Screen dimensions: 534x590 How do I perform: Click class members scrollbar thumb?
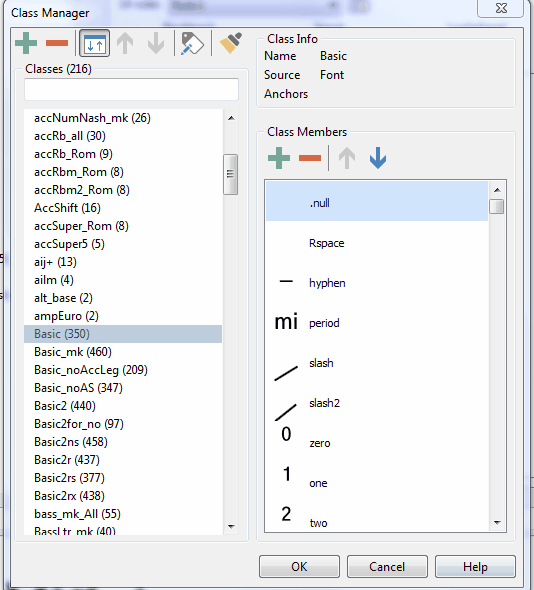(x=497, y=207)
